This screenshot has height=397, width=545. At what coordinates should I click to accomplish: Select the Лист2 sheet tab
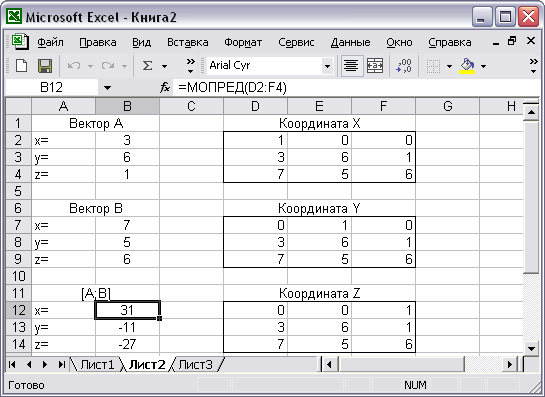[x=147, y=365]
